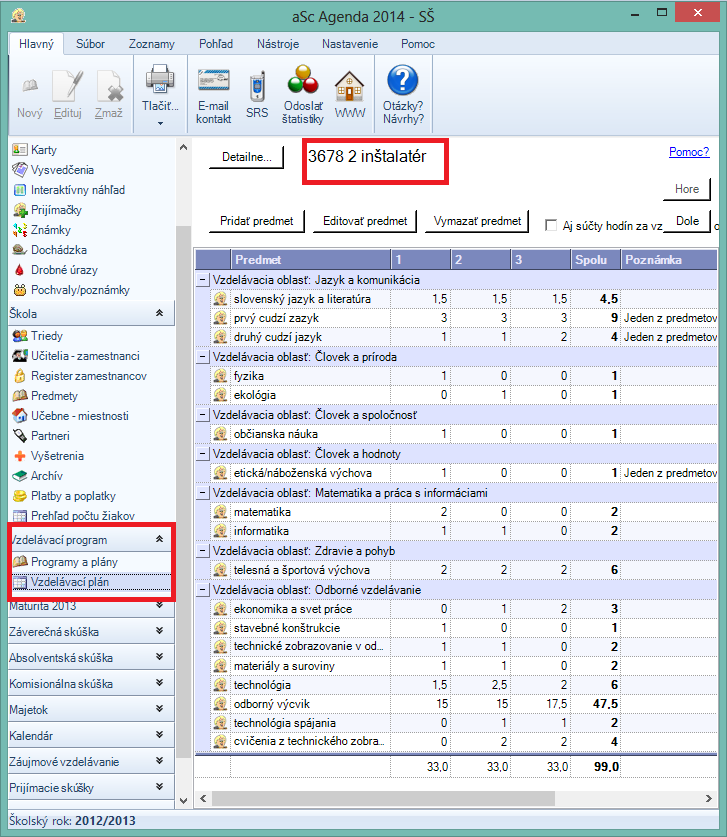The image size is (727, 837).
Task: Open Učitelia - zamestnanci item
Action: pyautogui.click(x=76, y=356)
